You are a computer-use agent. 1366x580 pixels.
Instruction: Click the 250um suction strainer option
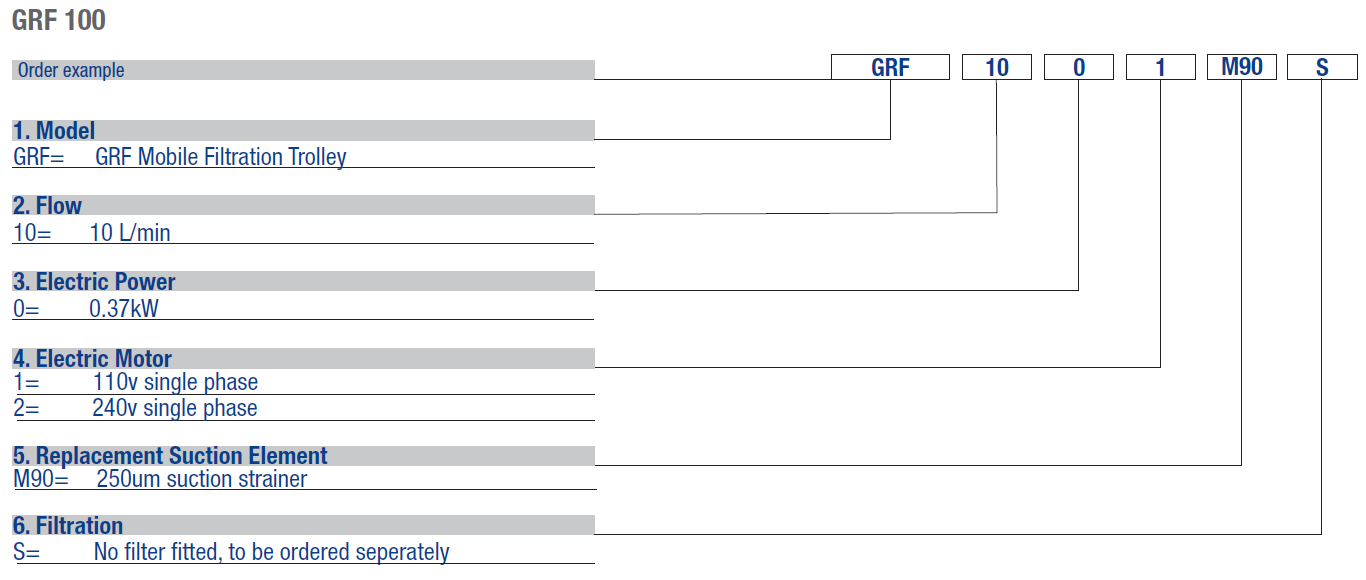(x=202, y=479)
